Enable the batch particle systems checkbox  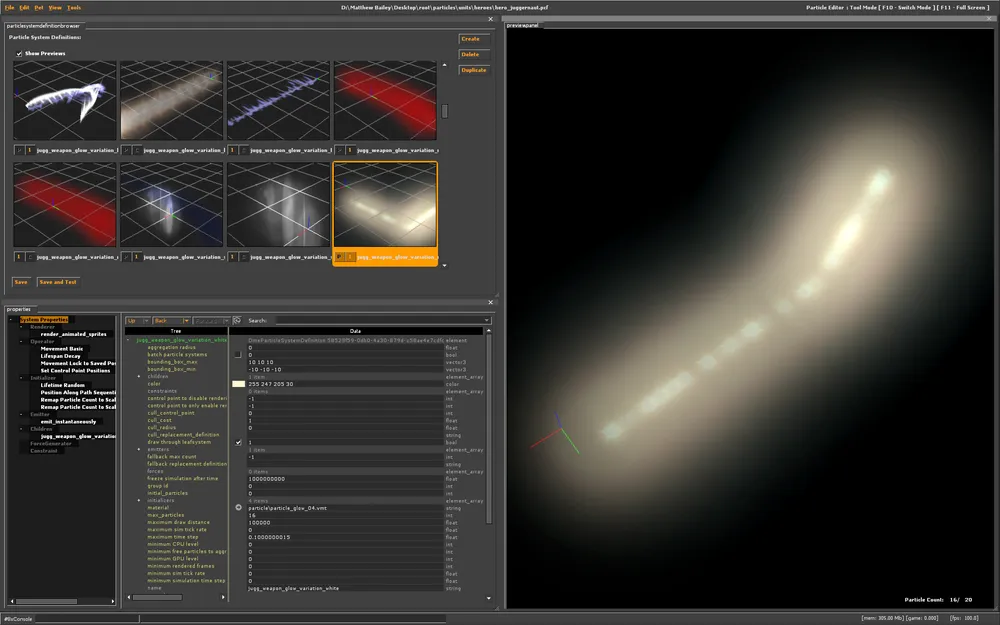(x=238, y=354)
